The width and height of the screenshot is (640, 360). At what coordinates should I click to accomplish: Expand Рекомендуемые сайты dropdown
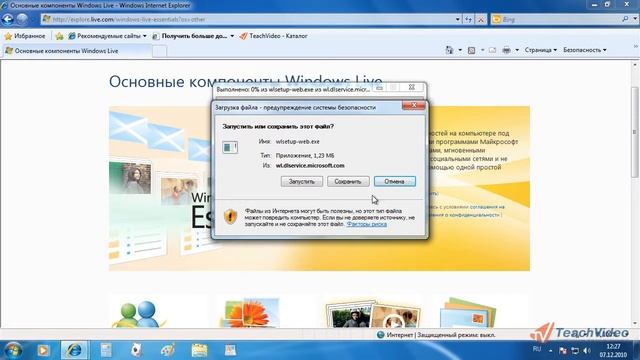(x=144, y=36)
